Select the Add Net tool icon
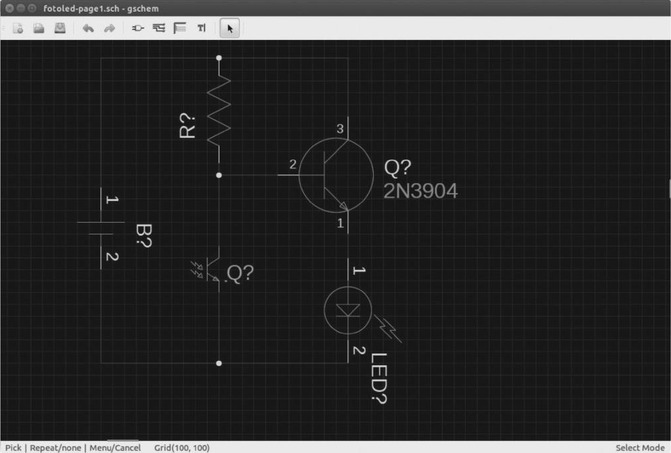Viewport: 671px width, 453px height. (159, 28)
